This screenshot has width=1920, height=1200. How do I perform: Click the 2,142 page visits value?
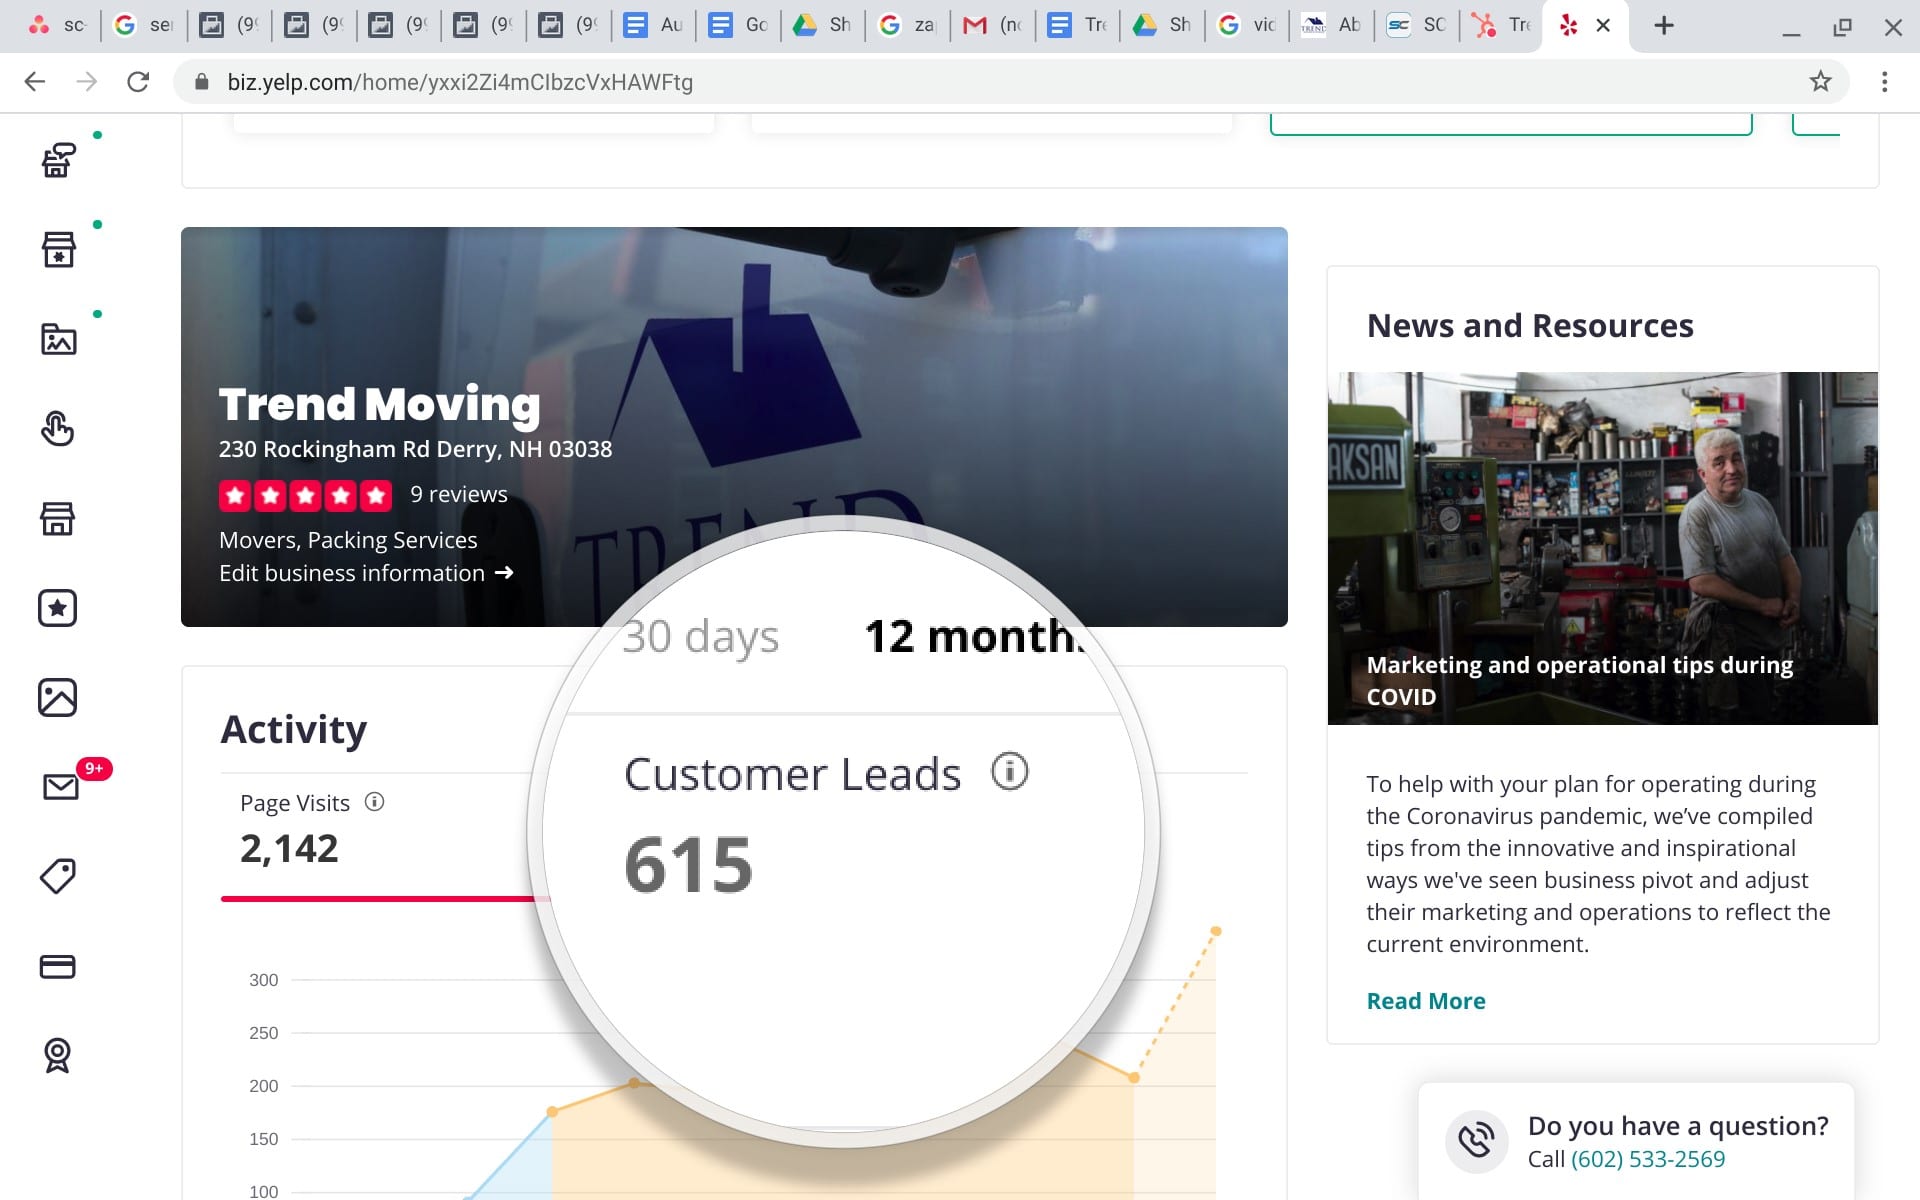[289, 849]
